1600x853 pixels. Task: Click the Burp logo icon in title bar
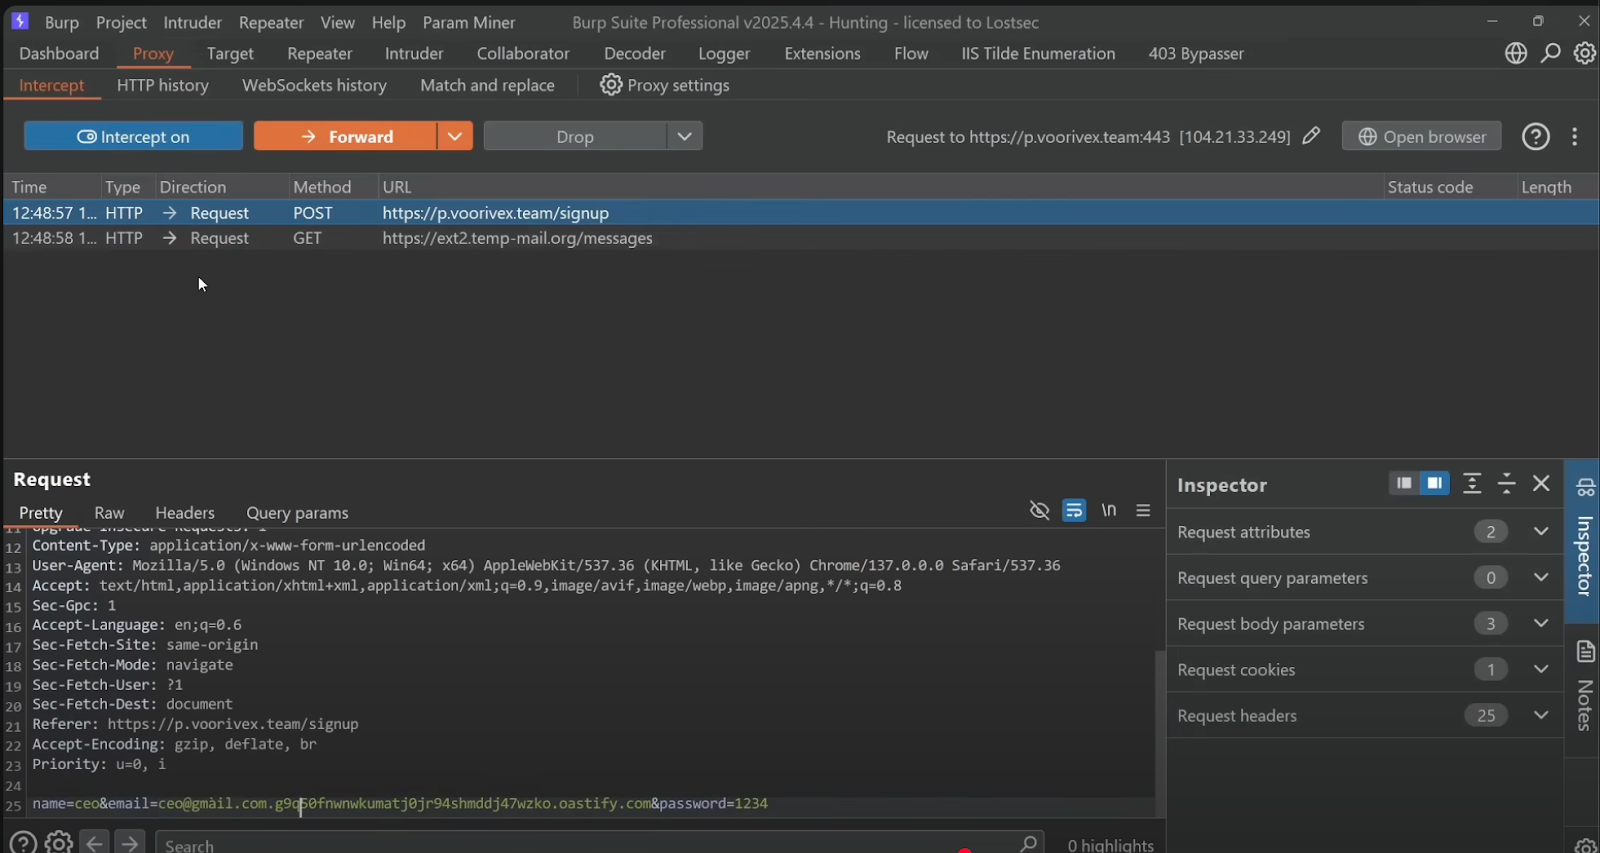[19, 21]
